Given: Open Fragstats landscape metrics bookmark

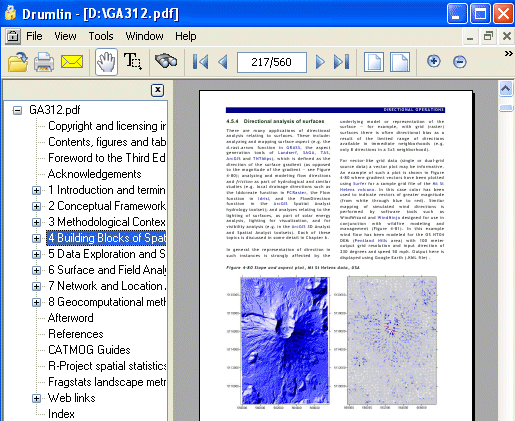Looking at the screenshot, I should click(x=107, y=382).
